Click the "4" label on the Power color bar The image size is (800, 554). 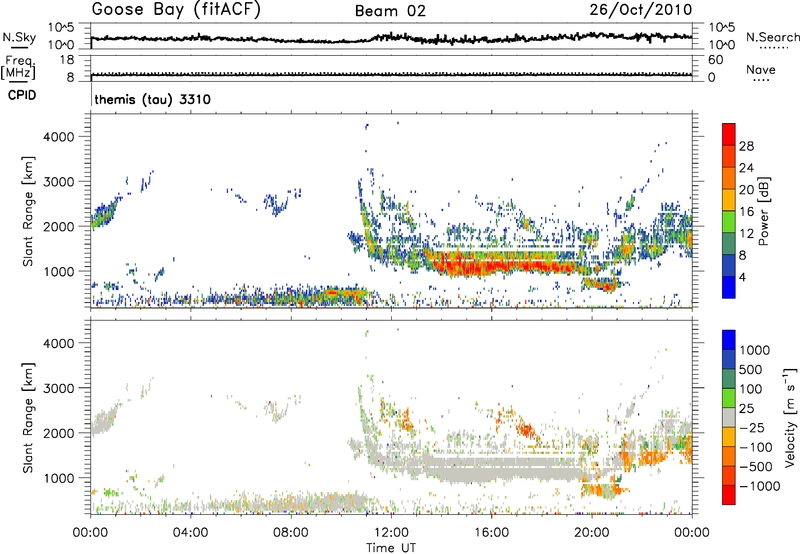pyautogui.click(x=743, y=278)
